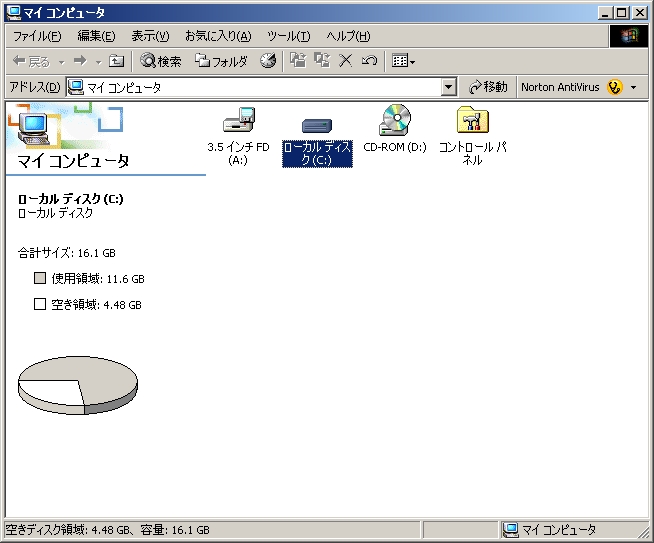Click the 合計サイズ: 16.1 GB text
Image resolution: width=654 pixels, height=543 pixels.
coord(67,253)
